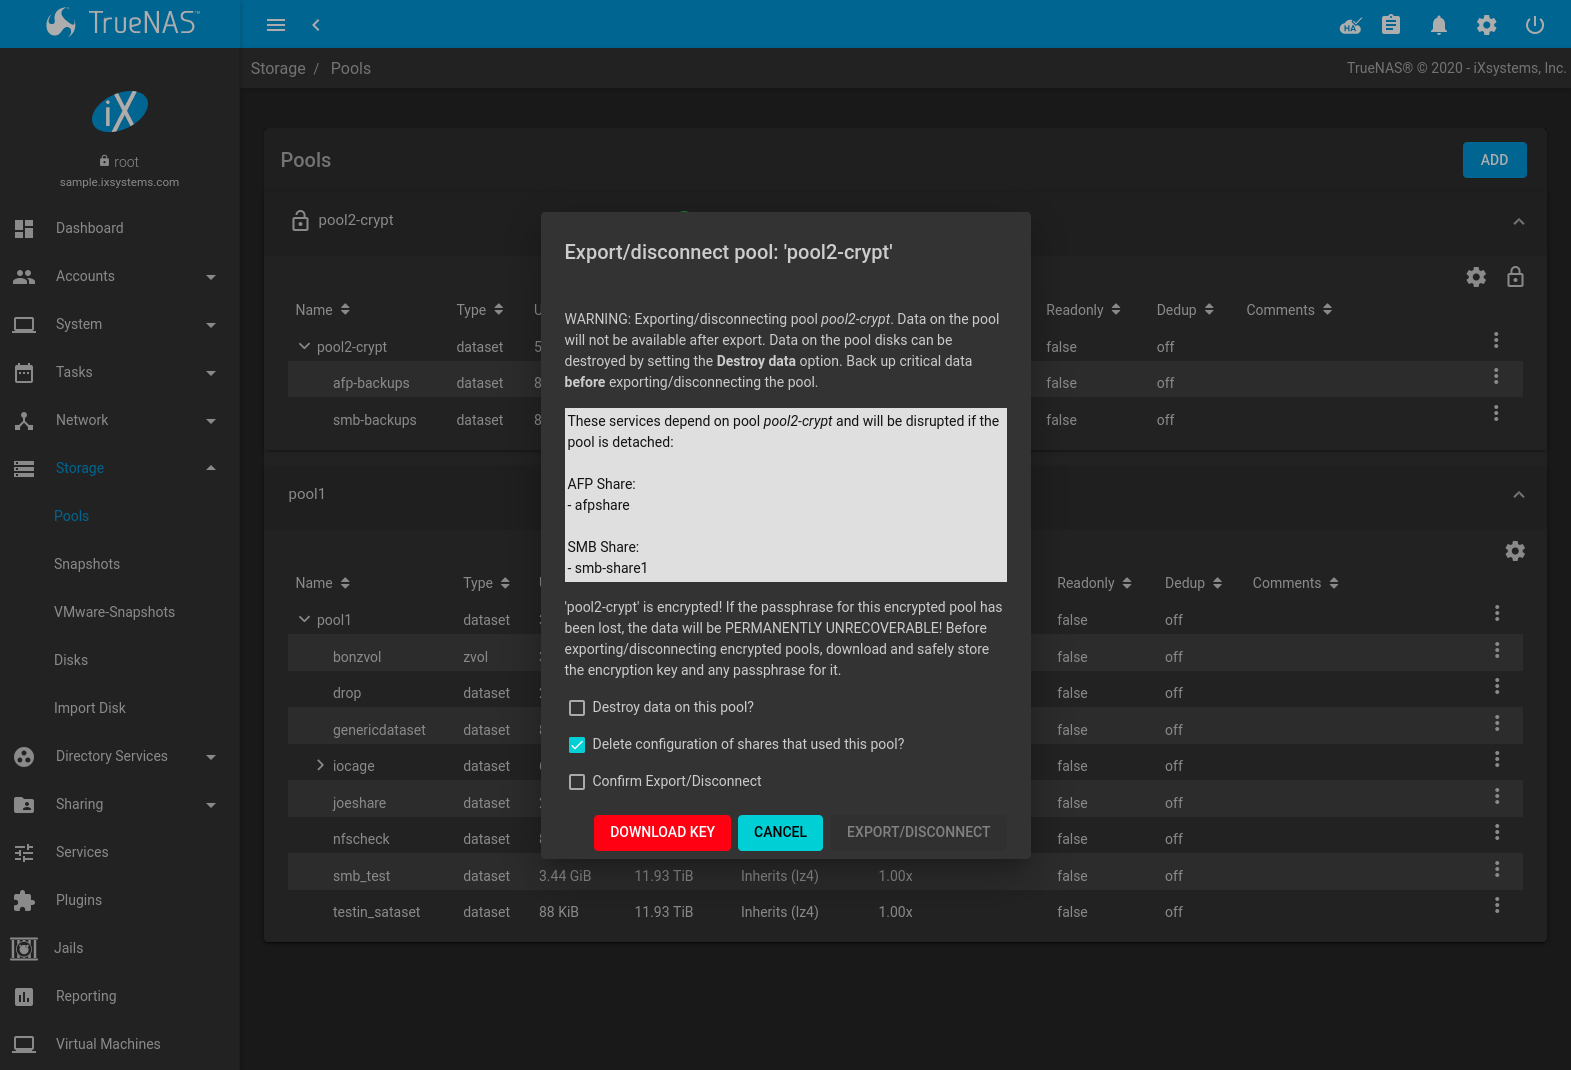Open Snapshots submenu item
This screenshot has height=1070, width=1571.
(x=87, y=564)
